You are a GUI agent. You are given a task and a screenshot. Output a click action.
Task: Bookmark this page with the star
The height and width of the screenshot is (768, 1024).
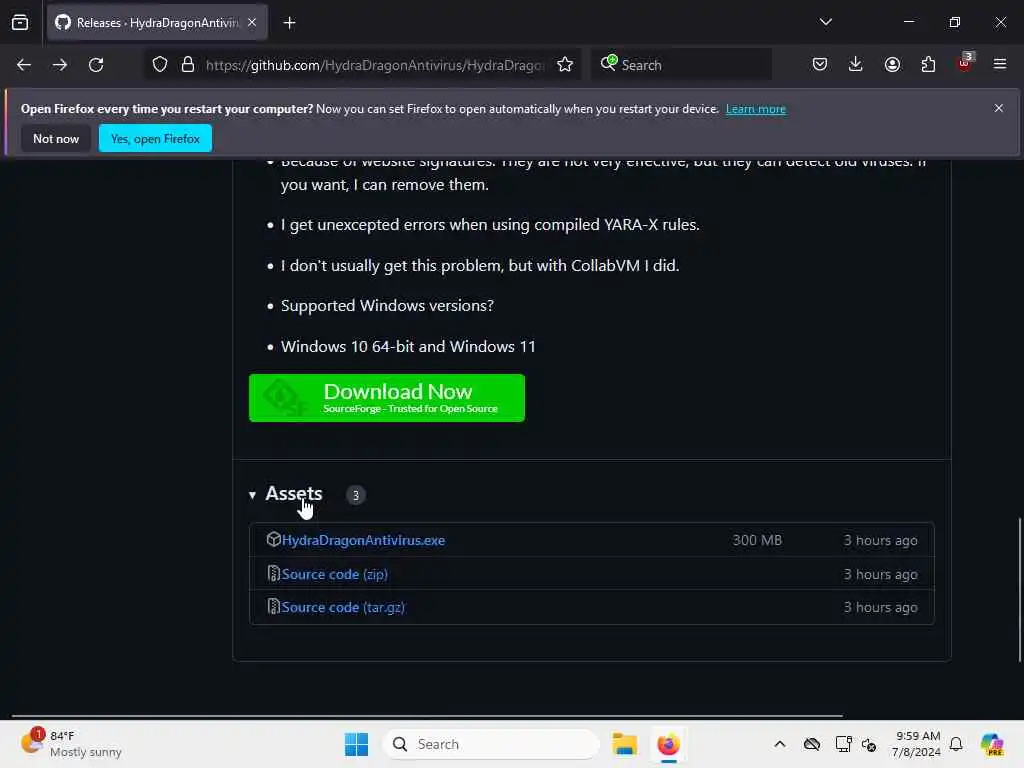coord(565,65)
